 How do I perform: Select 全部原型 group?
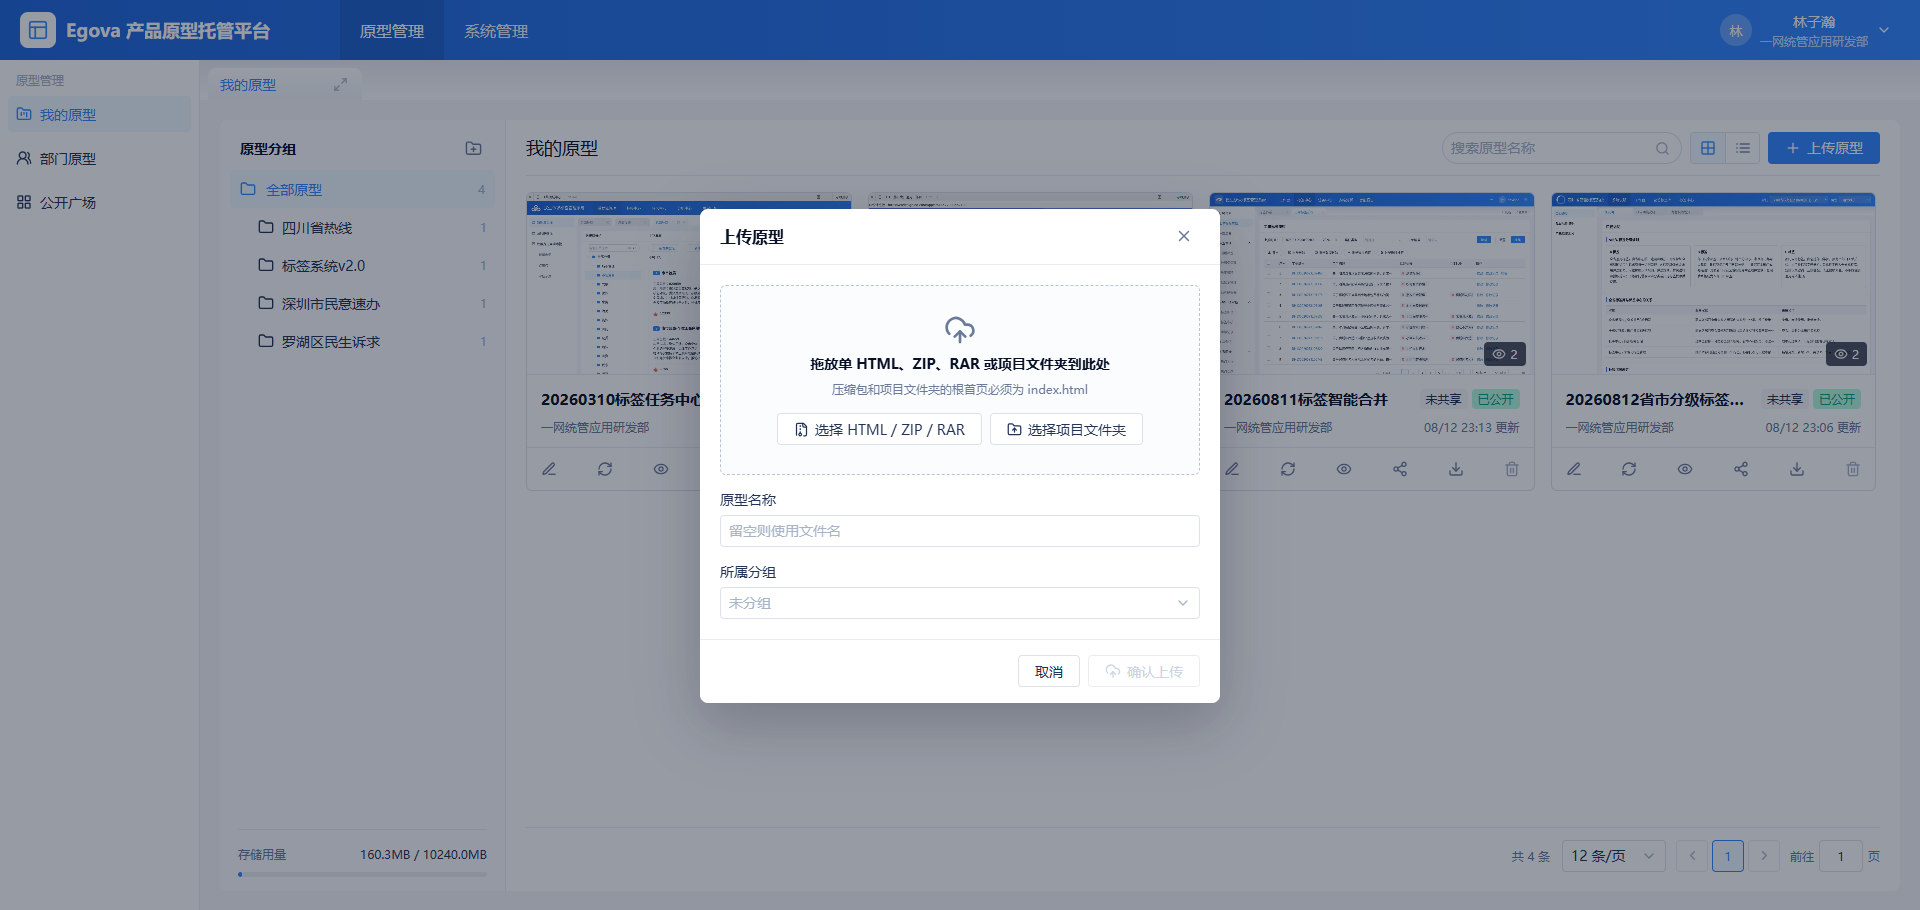[362, 189]
